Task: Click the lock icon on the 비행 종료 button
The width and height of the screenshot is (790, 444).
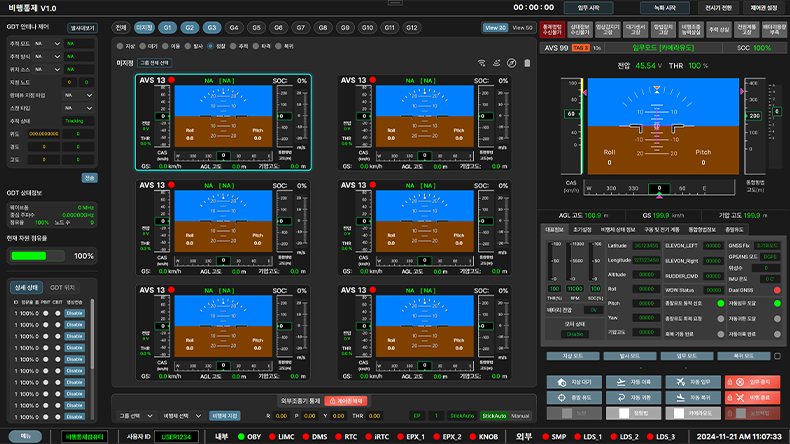Action: 730,398
